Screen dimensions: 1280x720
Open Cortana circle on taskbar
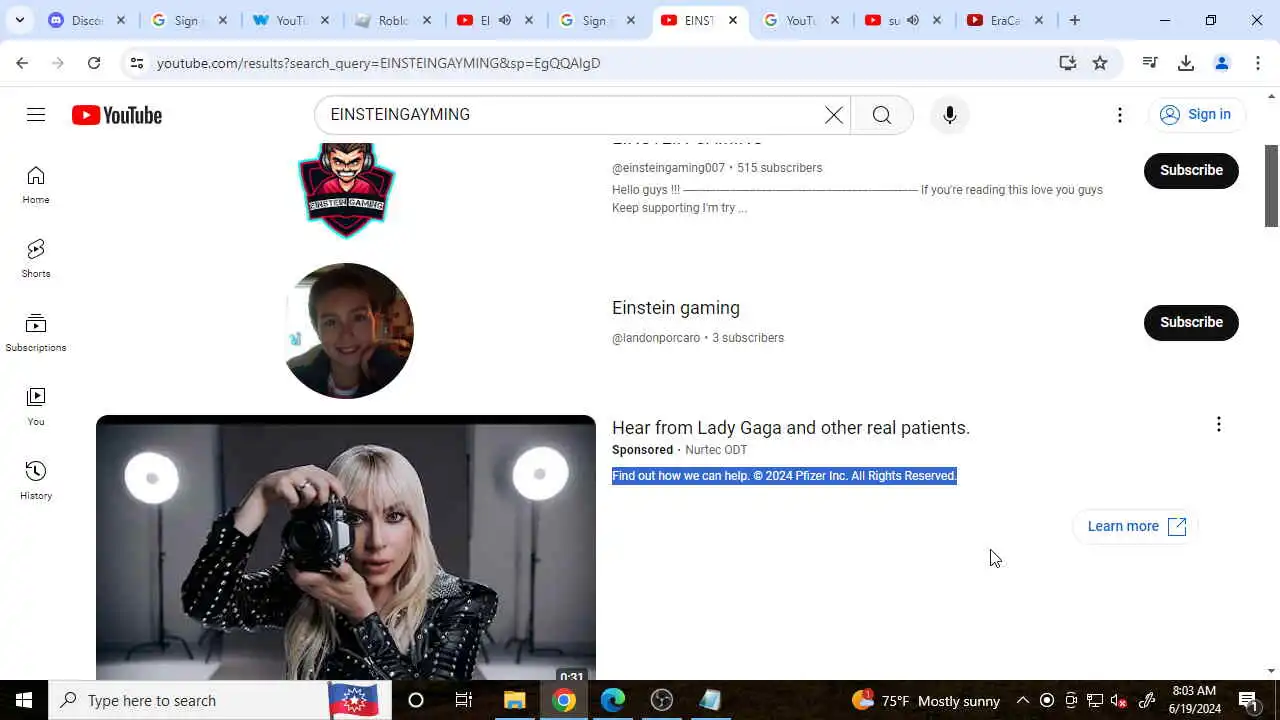[416, 700]
